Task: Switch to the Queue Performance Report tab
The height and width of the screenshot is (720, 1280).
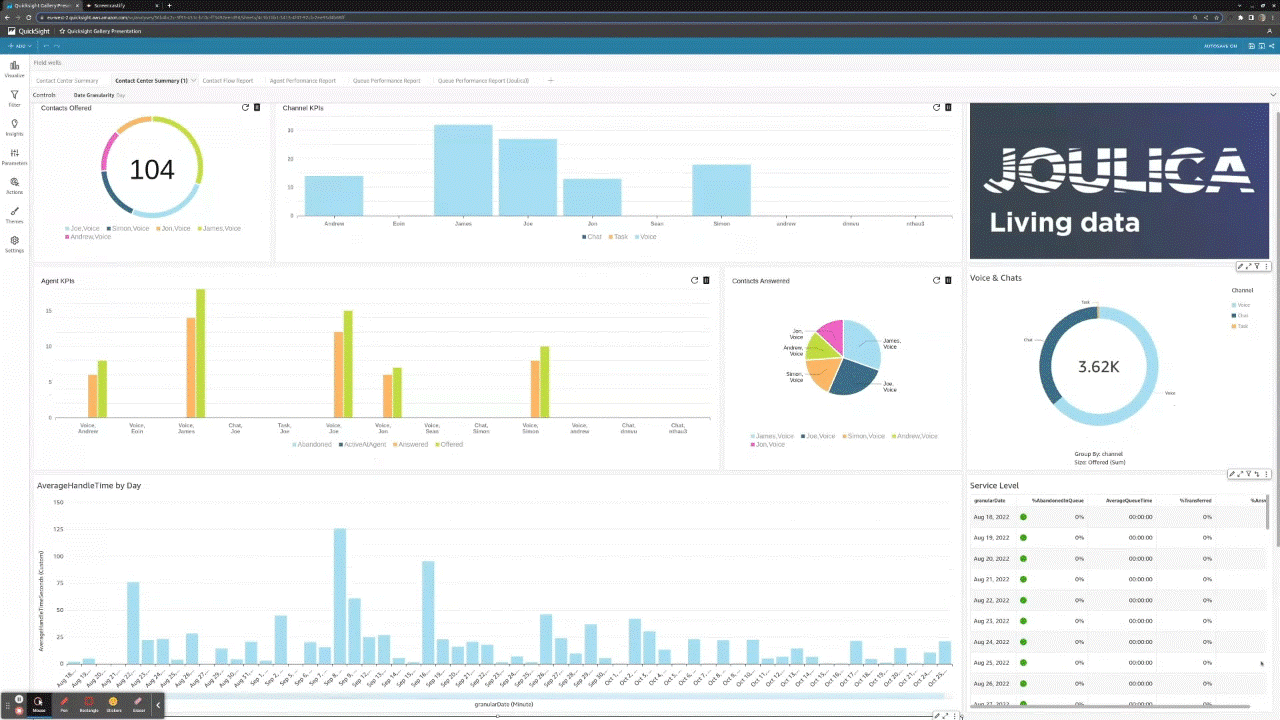Action: tap(385, 80)
